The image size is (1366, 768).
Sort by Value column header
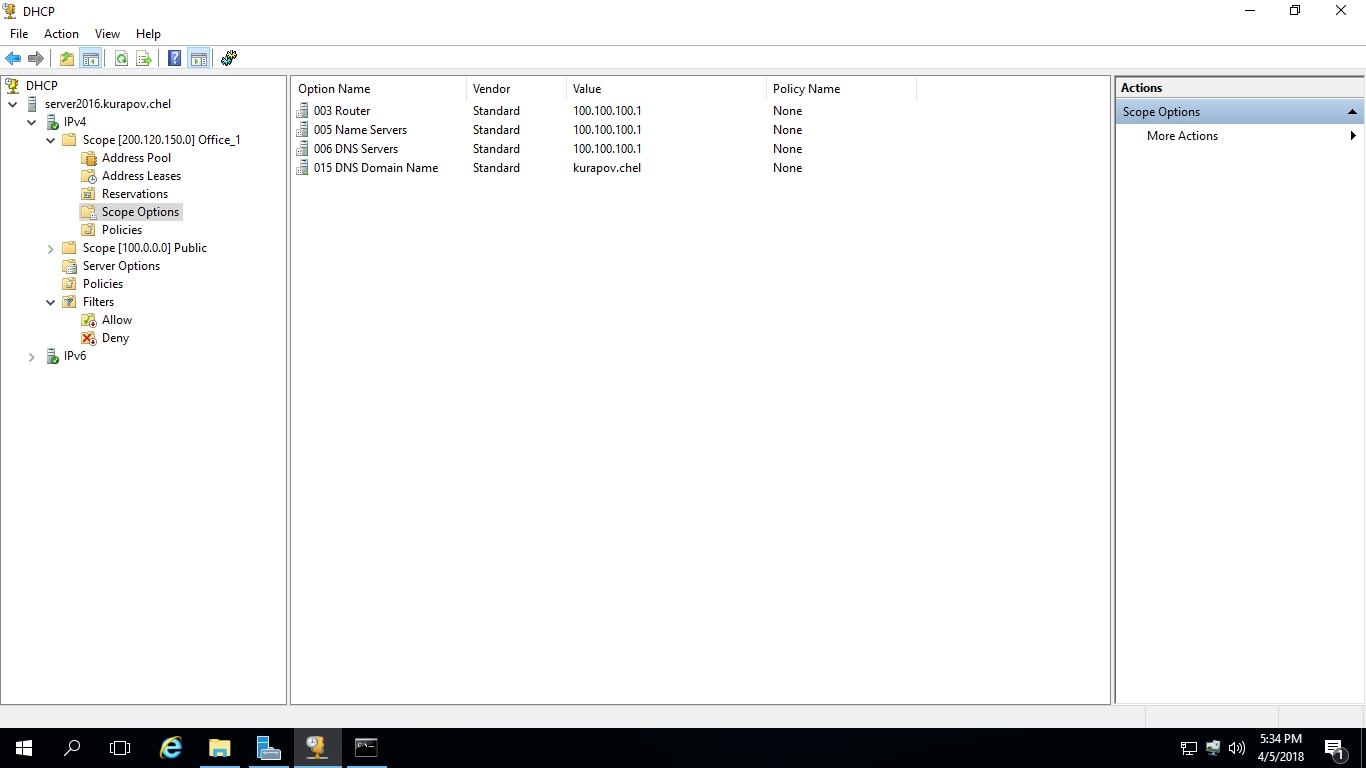coord(666,89)
